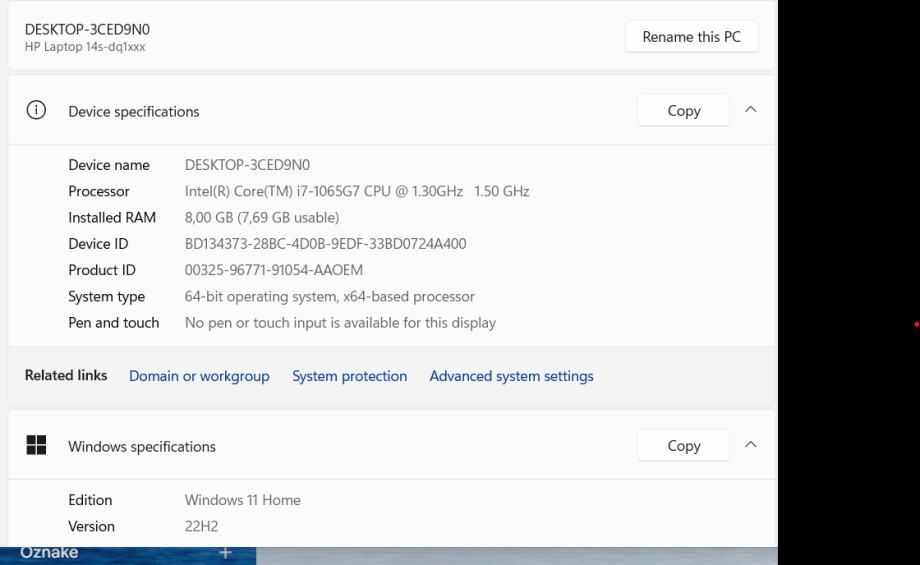Screen dimensions: 920x565
Task: Select the Device name value DESKTOP-3CED9N0
Action: pyautogui.click(x=247, y=165)
